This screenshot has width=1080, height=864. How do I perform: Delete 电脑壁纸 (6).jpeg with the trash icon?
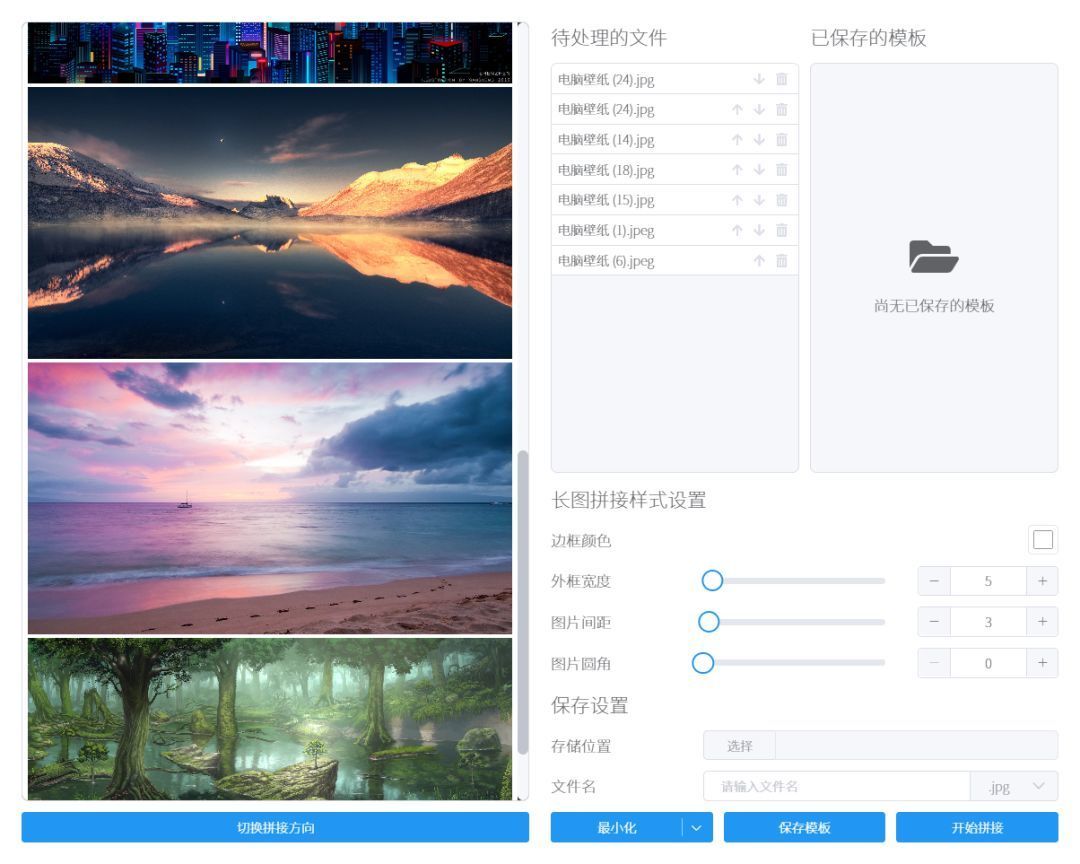tap(781, 260)
